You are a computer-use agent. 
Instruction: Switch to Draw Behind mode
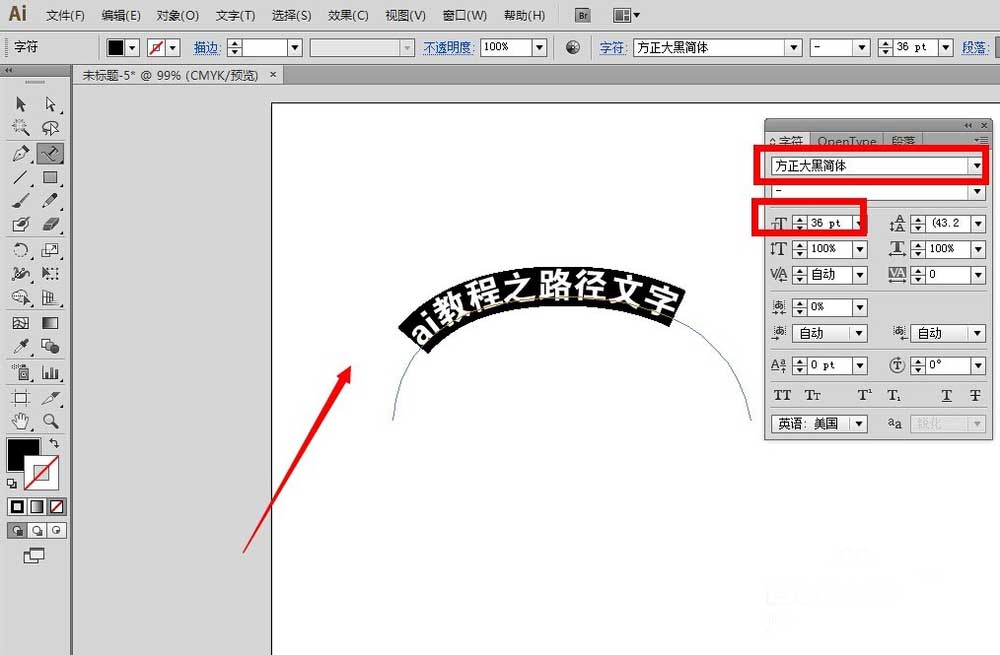[37, 531]
